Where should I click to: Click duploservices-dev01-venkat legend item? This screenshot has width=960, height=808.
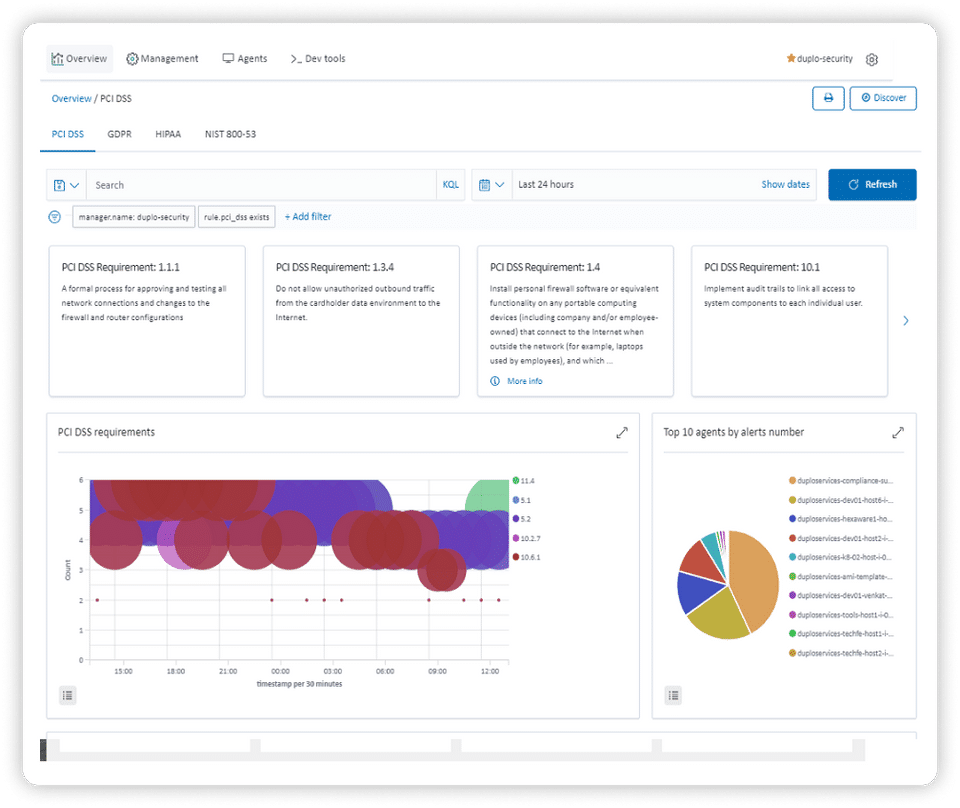(841, 596)
